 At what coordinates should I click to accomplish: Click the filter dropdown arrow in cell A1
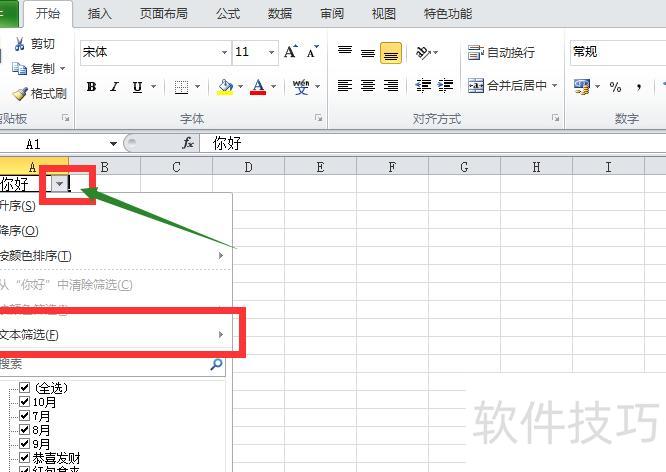tap(59, 184)
